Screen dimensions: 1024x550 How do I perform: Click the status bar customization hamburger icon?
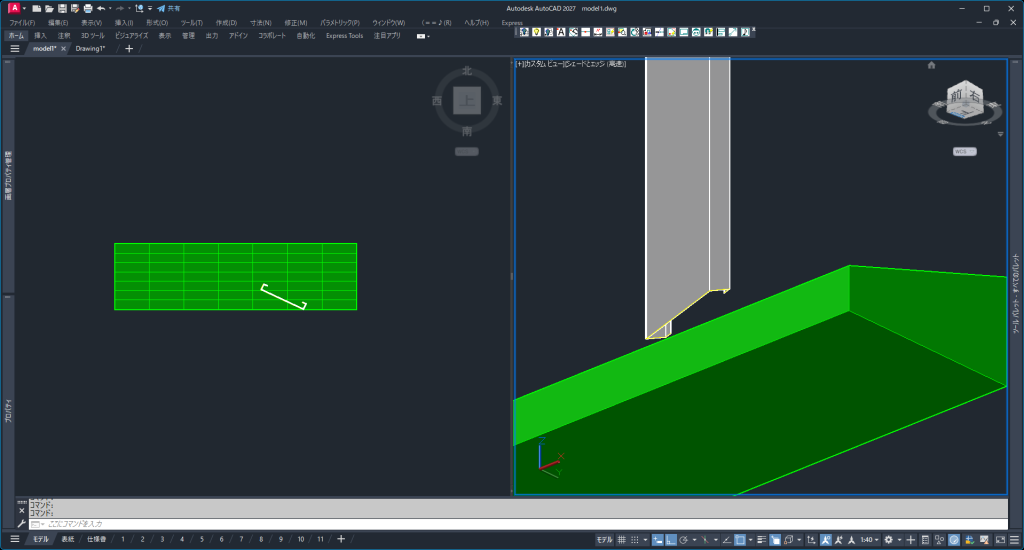pyautogui.click(x=1013, y=540)
